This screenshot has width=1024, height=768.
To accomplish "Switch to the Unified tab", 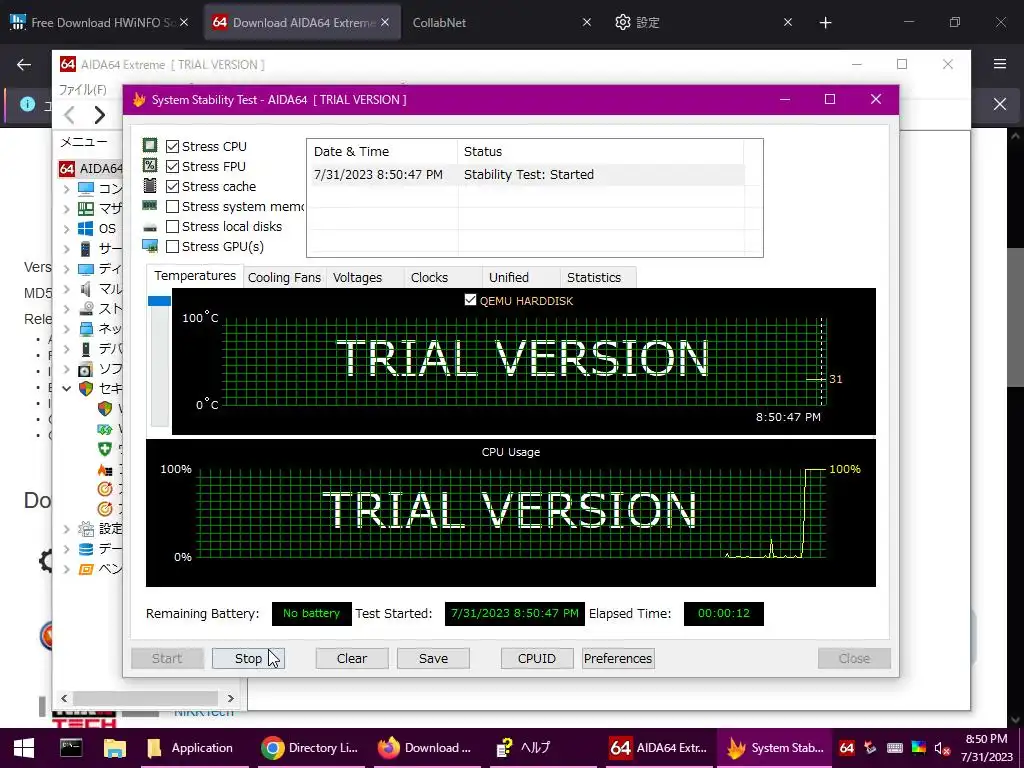I will coord(509,278).
